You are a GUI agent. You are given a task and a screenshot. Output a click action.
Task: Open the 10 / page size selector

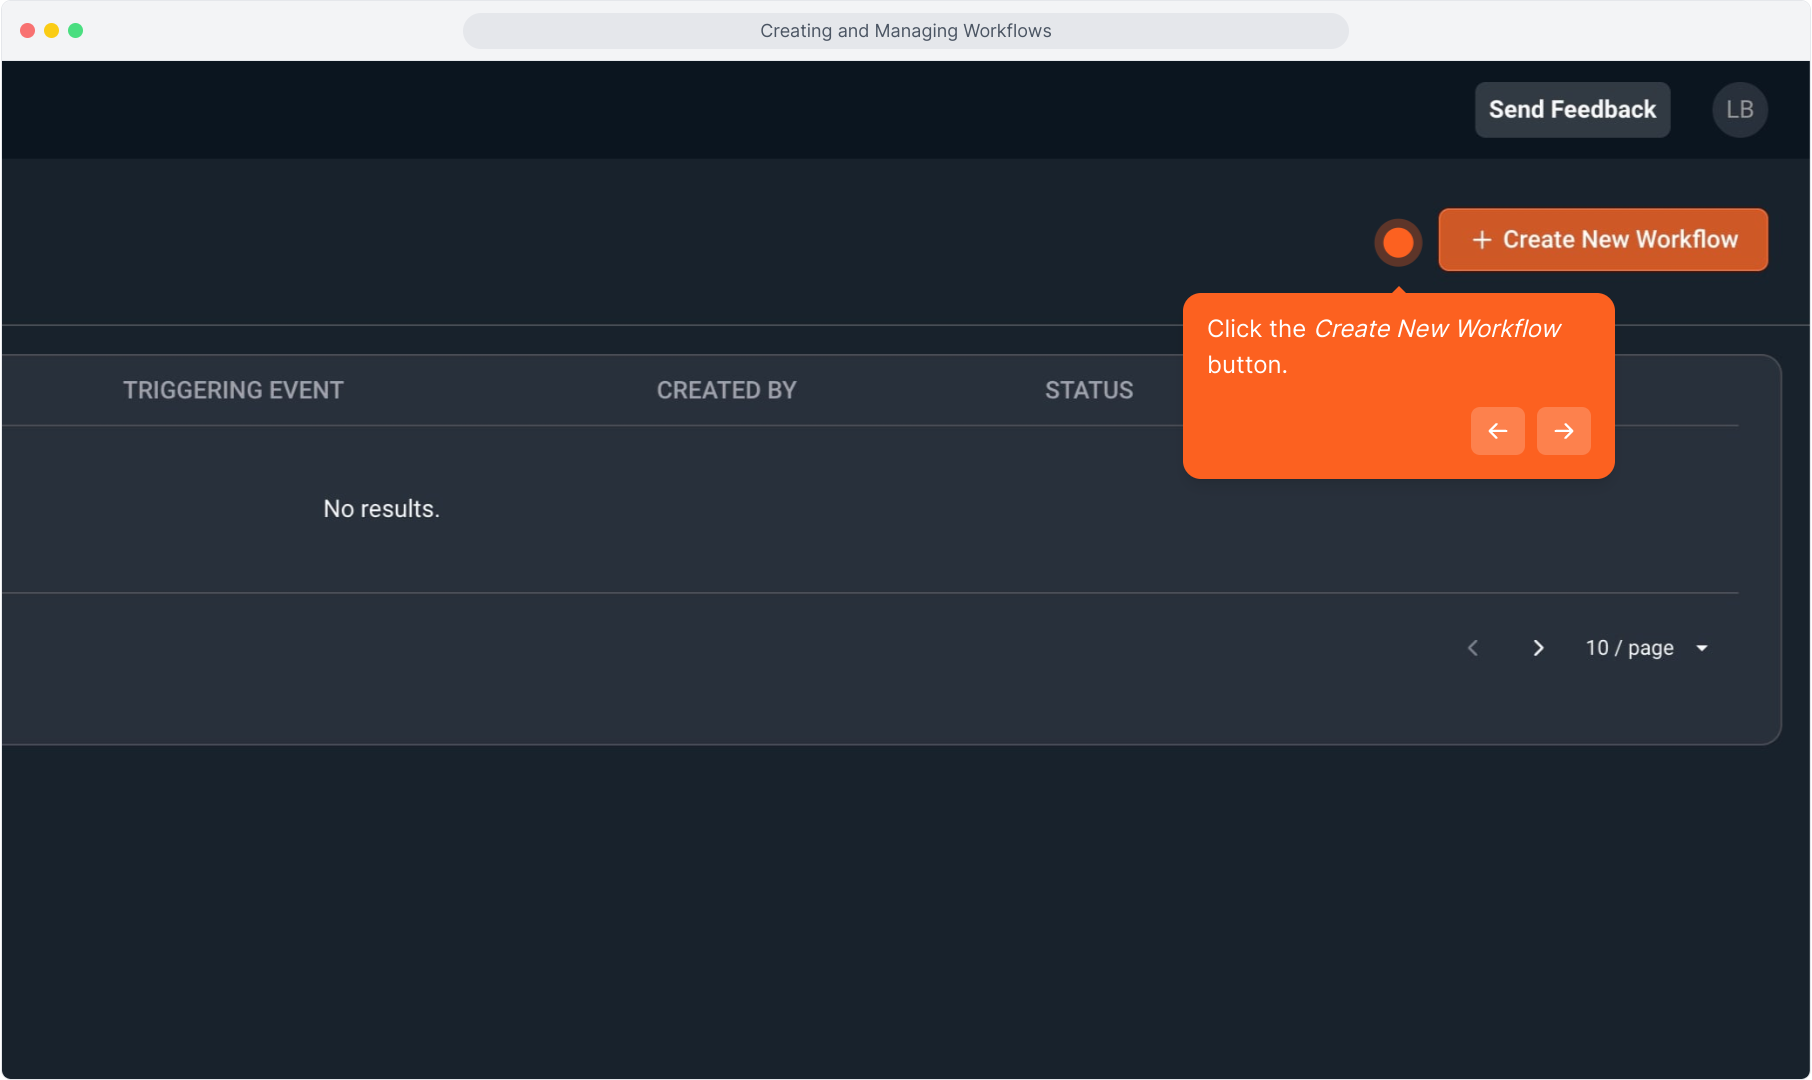pos(1629,648)
